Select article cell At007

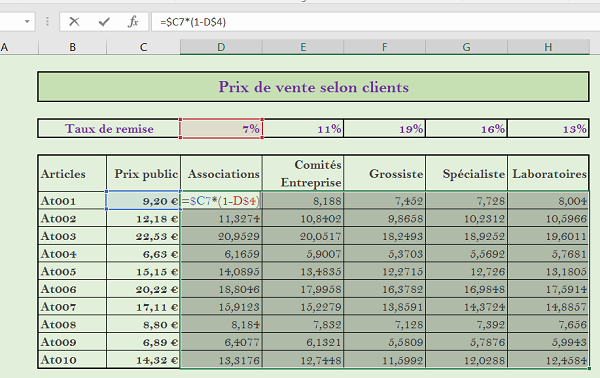[72, 306]
